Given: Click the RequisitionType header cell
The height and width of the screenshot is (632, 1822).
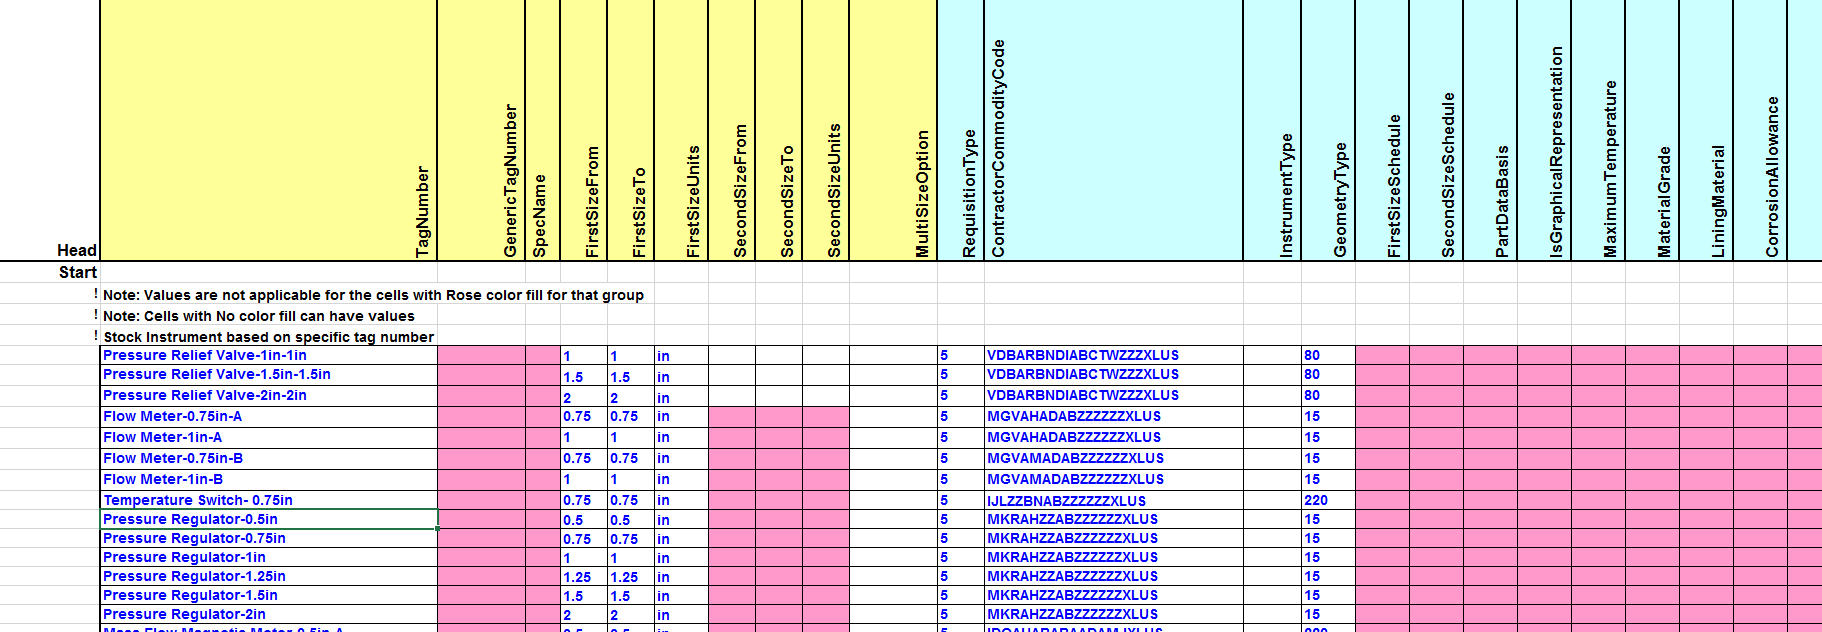Looking at the screenshot, I should (x=961, y=130).
